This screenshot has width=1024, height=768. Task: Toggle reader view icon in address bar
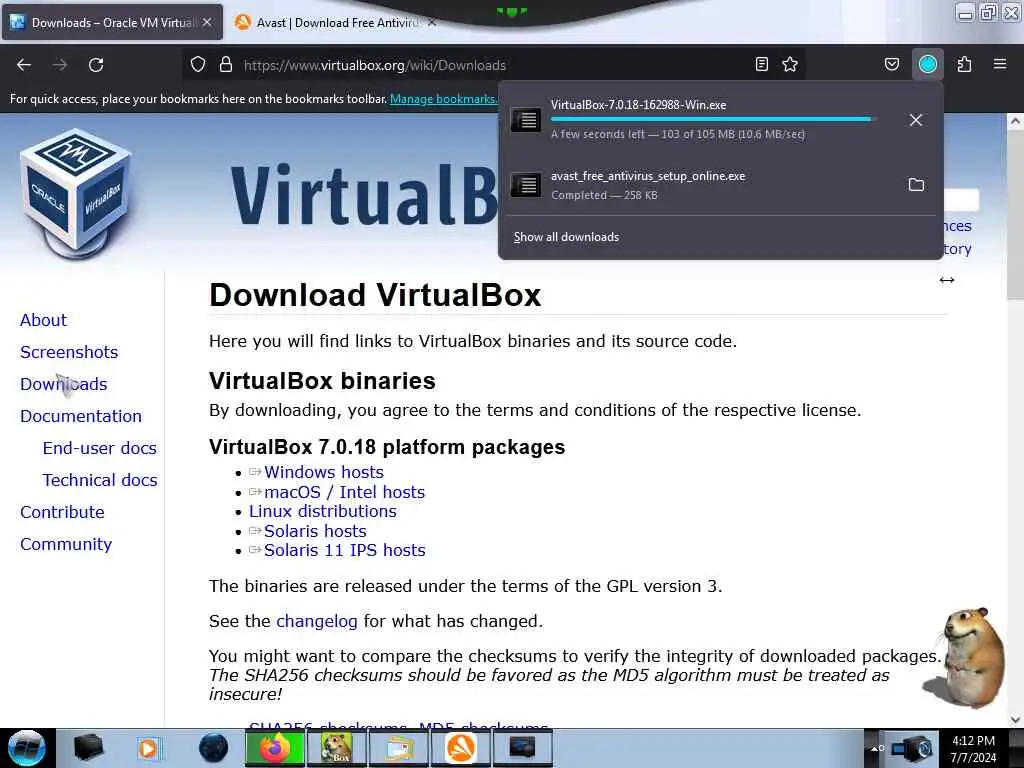pos(761,64)
